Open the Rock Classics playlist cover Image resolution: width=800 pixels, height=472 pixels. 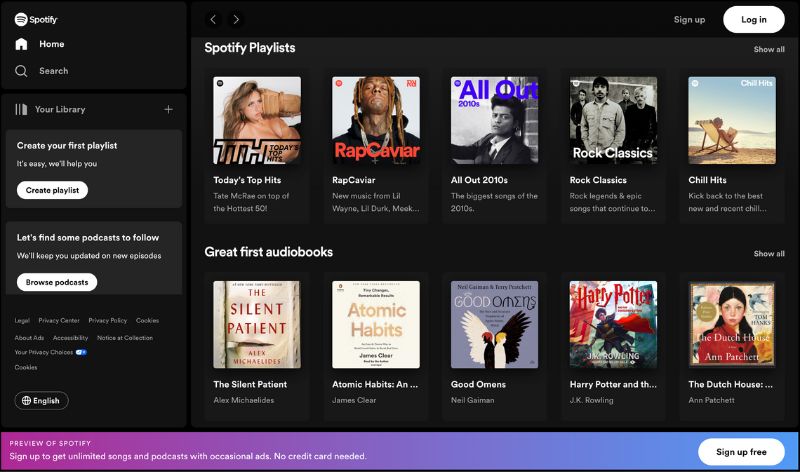pyautogui.click(x=613, y=120)
